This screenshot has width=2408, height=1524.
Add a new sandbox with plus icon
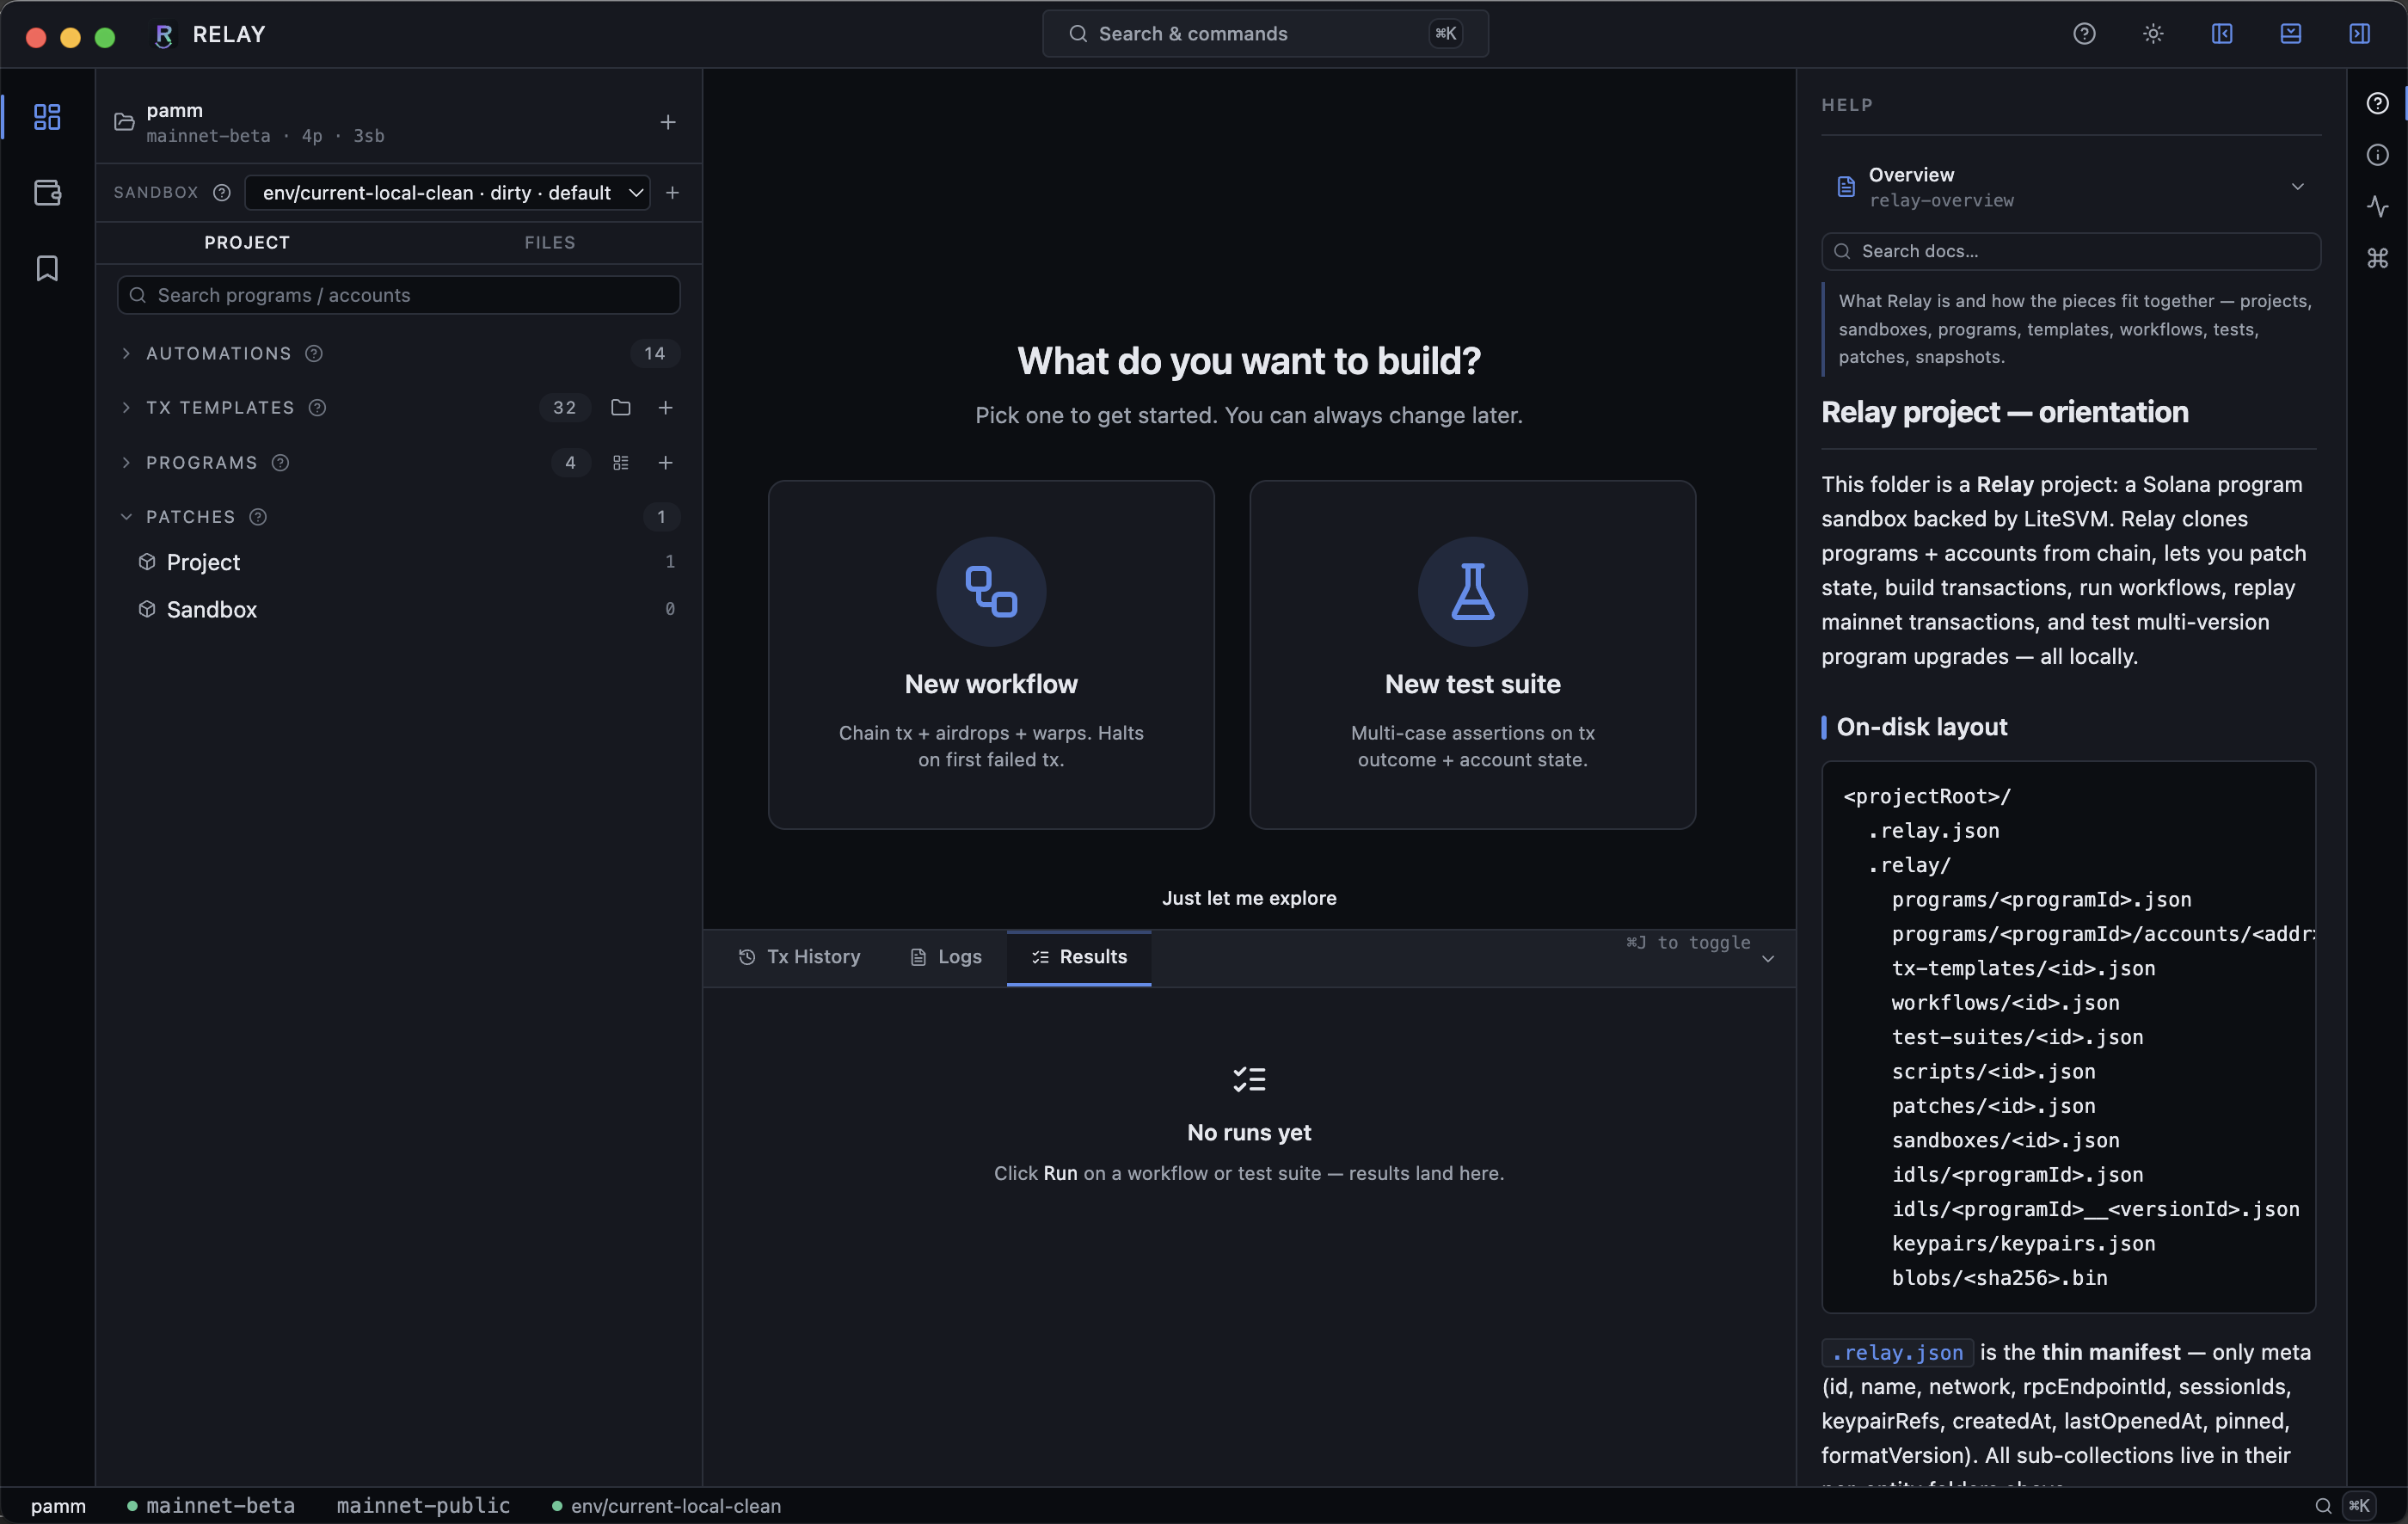(x=672, y=192)
